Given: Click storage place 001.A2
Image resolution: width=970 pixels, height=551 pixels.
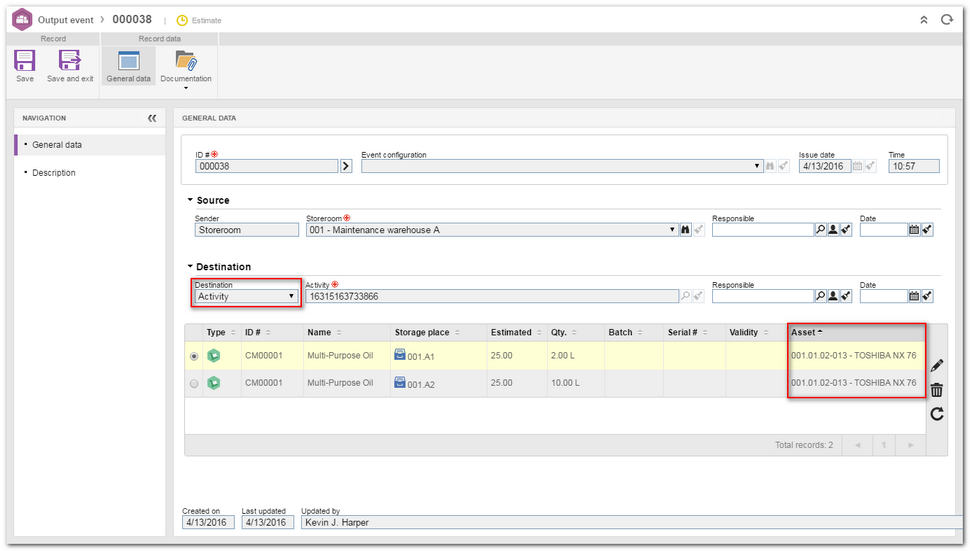Looking at the screenshot, I should (421, 384).
